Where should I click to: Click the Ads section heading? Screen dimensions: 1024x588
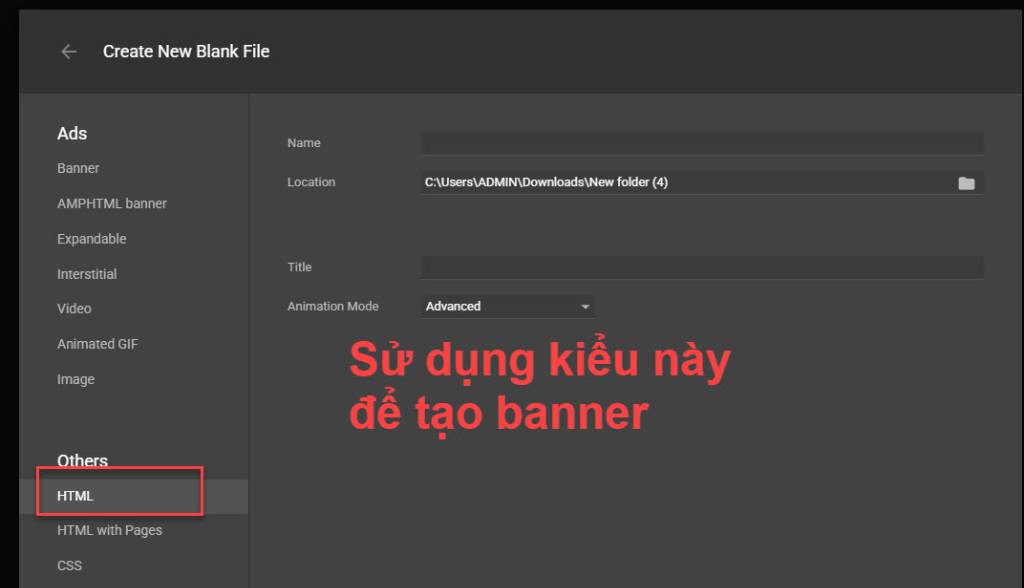tap(72, 133)
